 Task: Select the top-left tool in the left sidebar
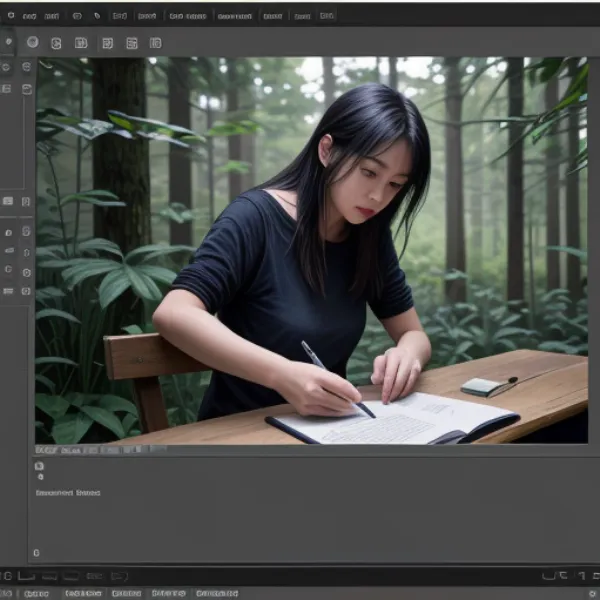pos(7,67)
